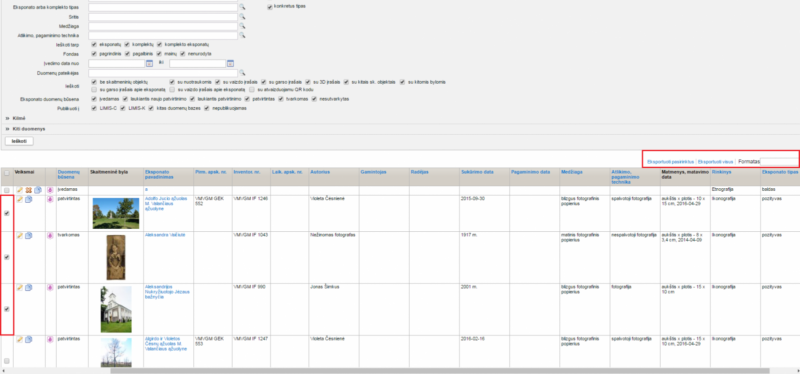Click the search icon beside Duomenų pateikėjas field
This screenshot has width=800, height=374.
point(243,73)
